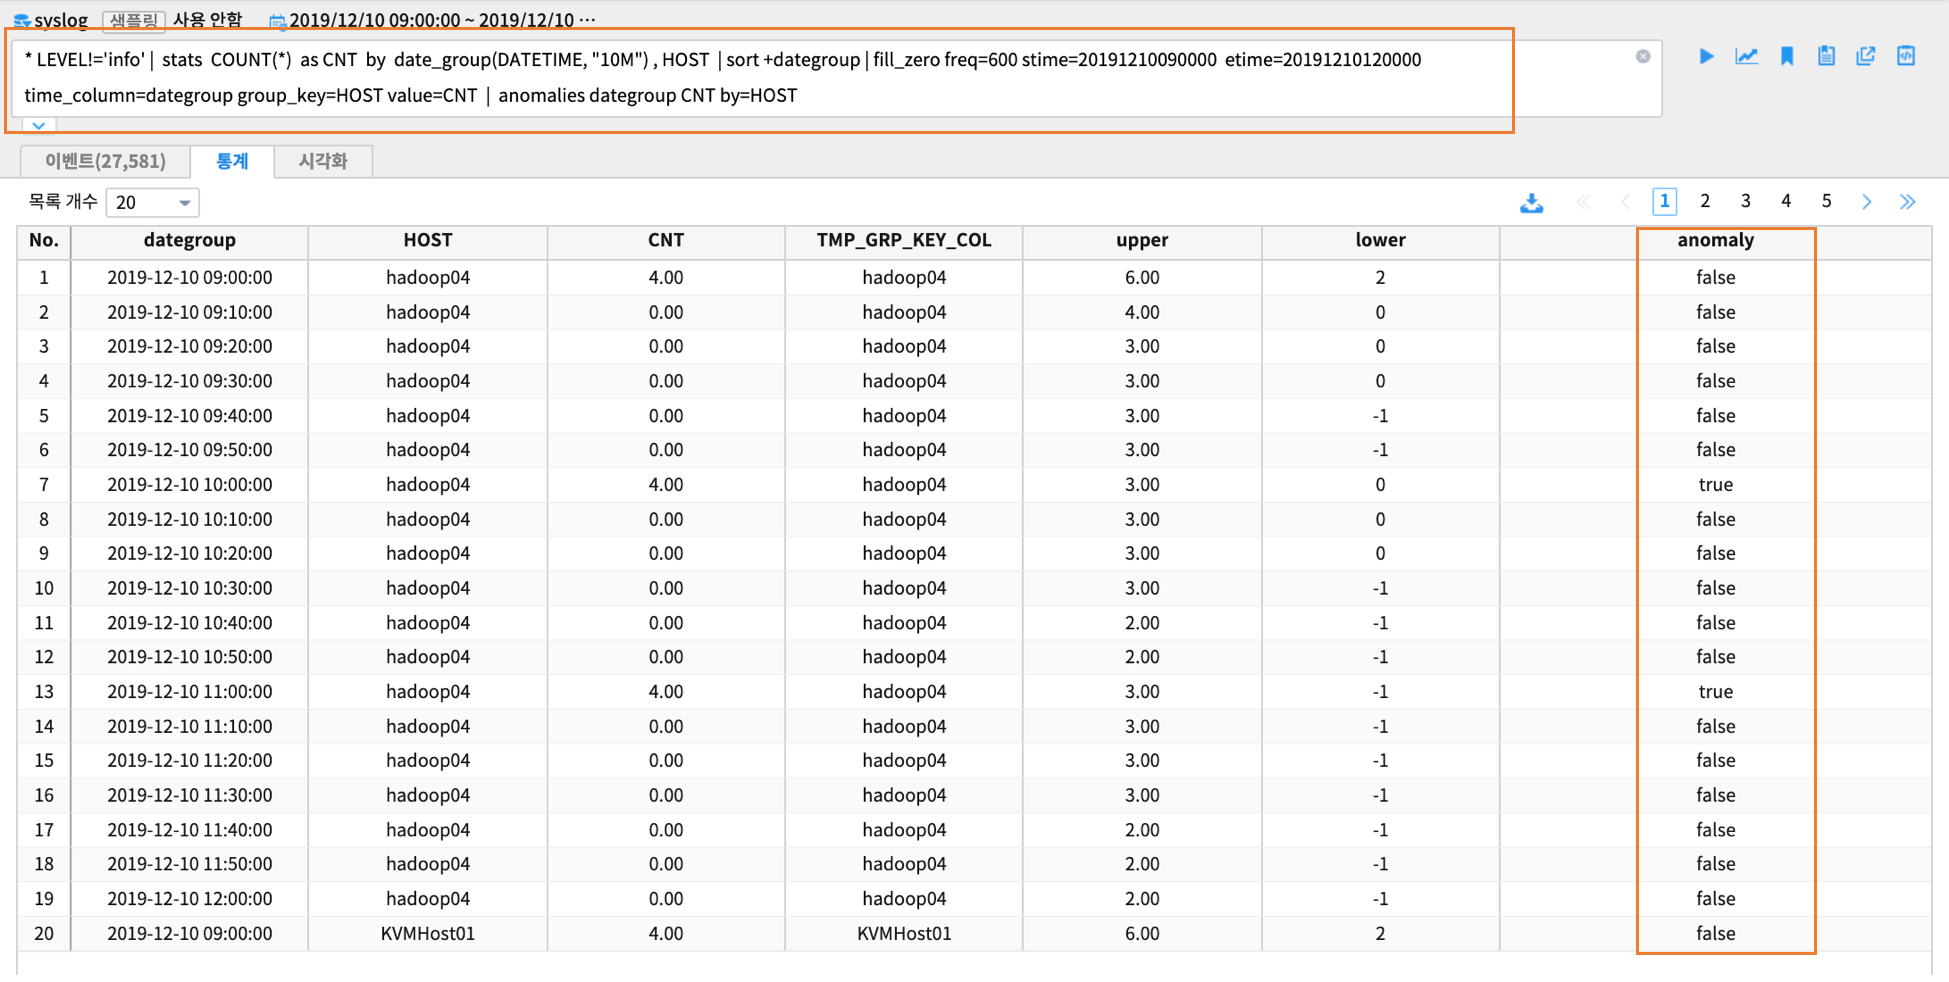
Task: Click the 사용 안함 sampling status
Action: (208, 20)
